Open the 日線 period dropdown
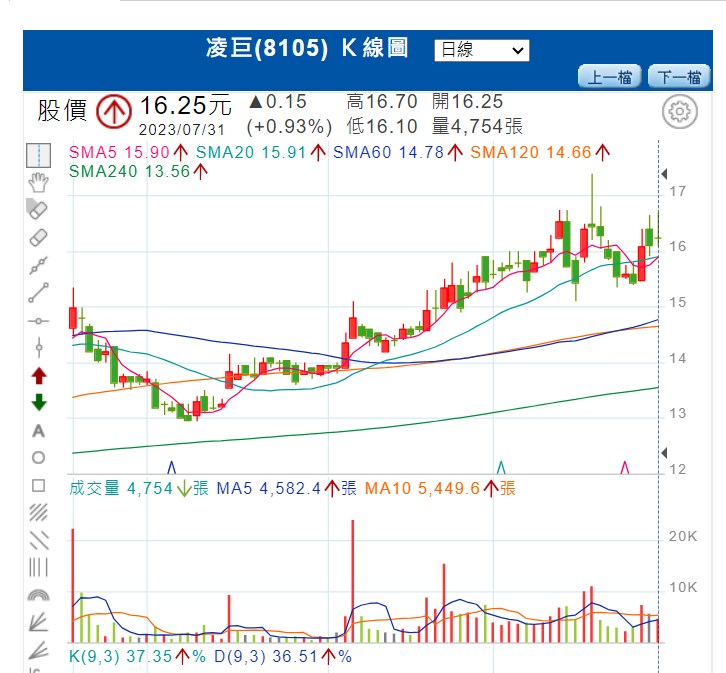Viewport: 726px width, 673px height. click(481, 50)
